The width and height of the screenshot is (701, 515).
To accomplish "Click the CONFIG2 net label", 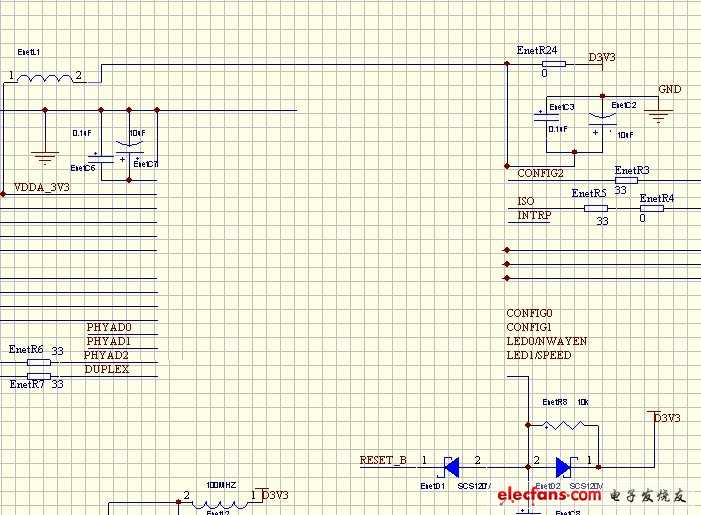I will click(540, 173).
